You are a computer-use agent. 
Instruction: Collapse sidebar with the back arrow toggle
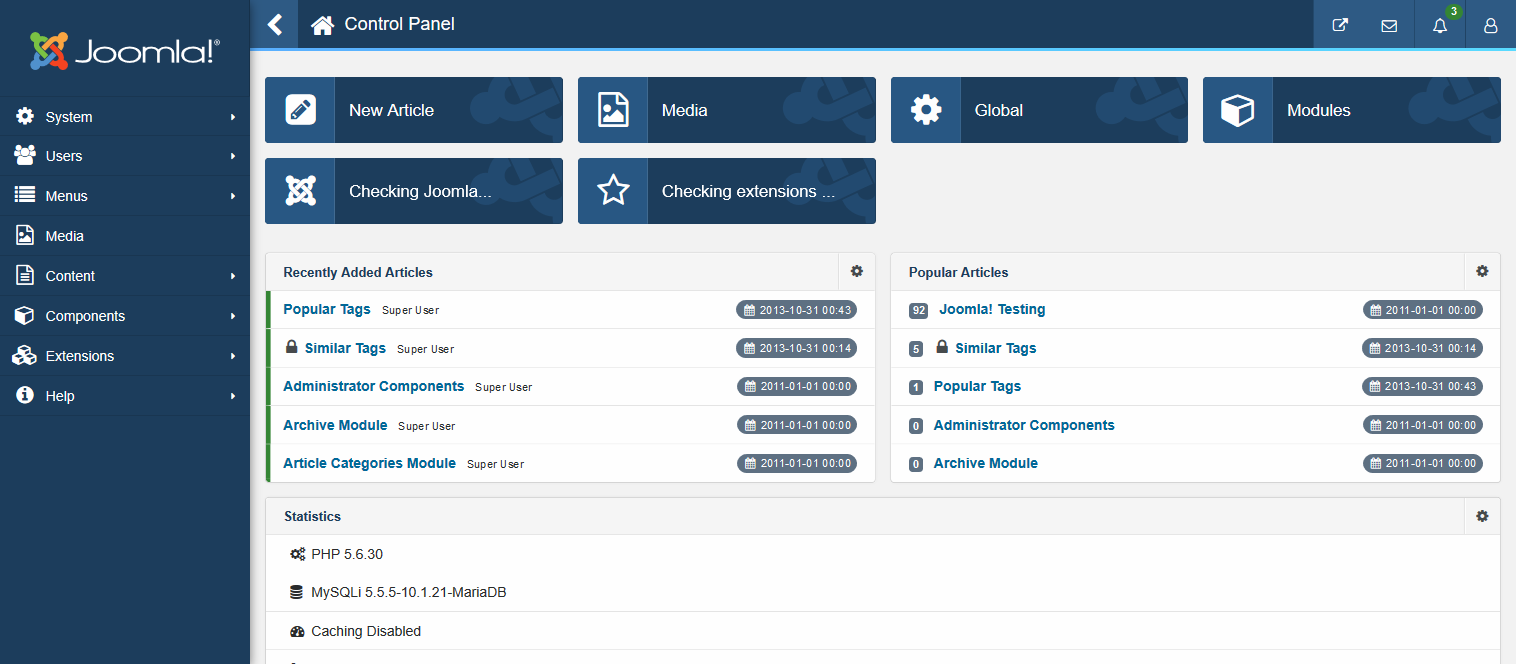[x=275, y=24]
